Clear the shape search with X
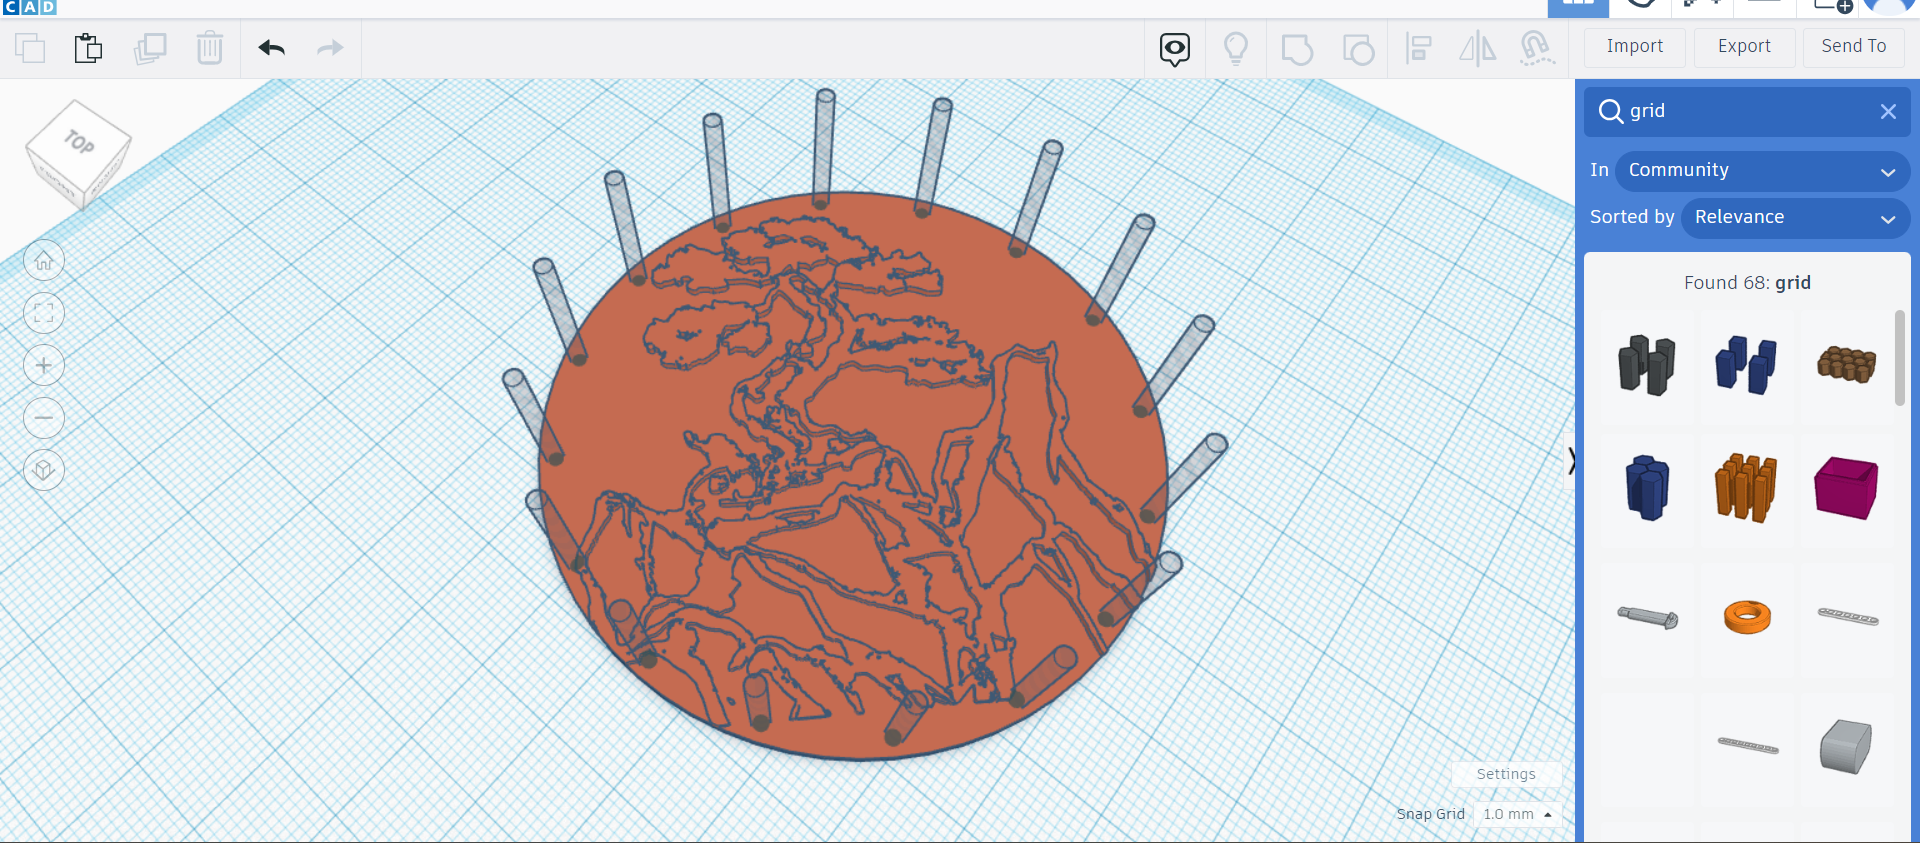This screenshot has width=1920, height=843. [1888, 111]
